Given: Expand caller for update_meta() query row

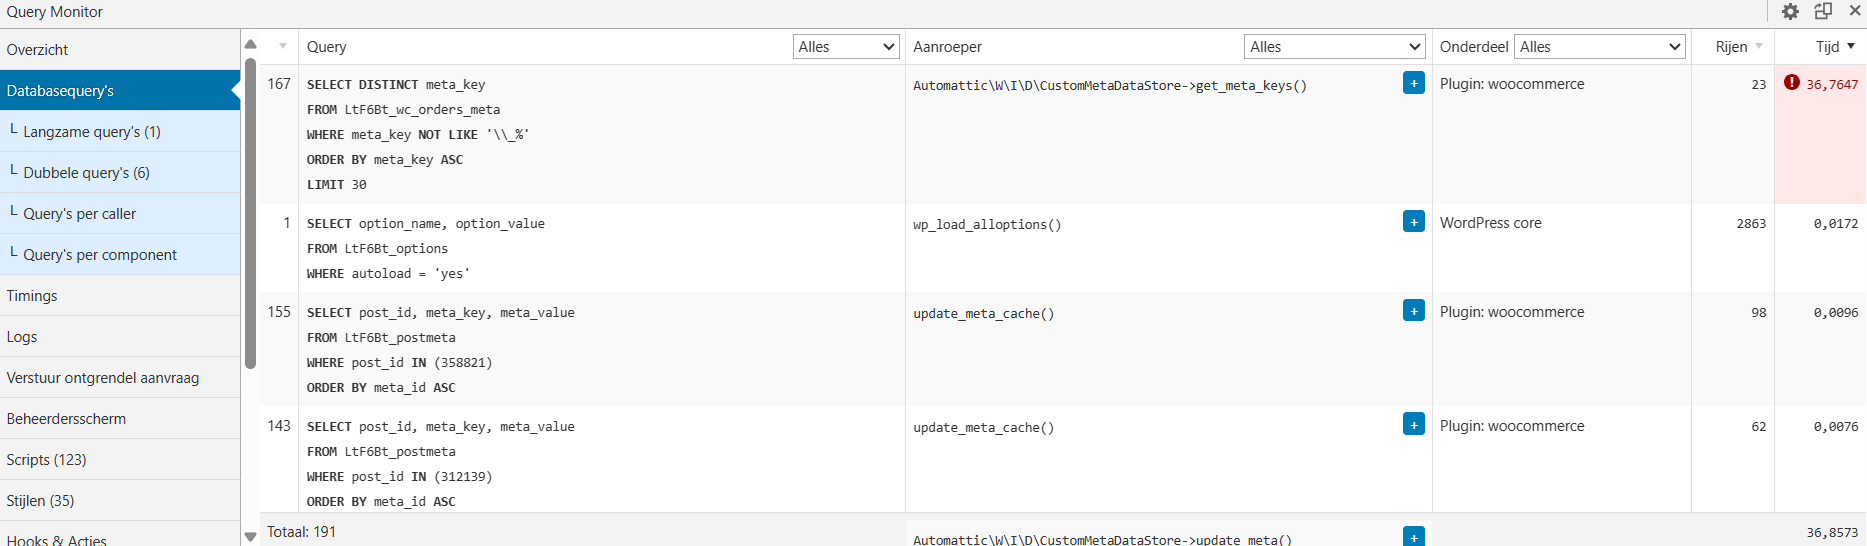Looking at the screenshot, I should click(1413, 536).
